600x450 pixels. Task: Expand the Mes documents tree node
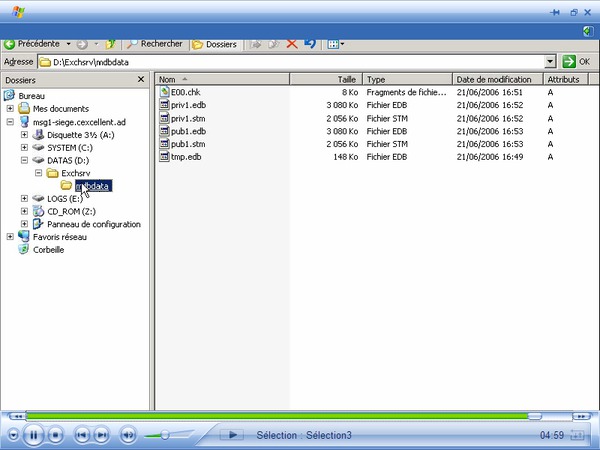click(x=11, y=108)
